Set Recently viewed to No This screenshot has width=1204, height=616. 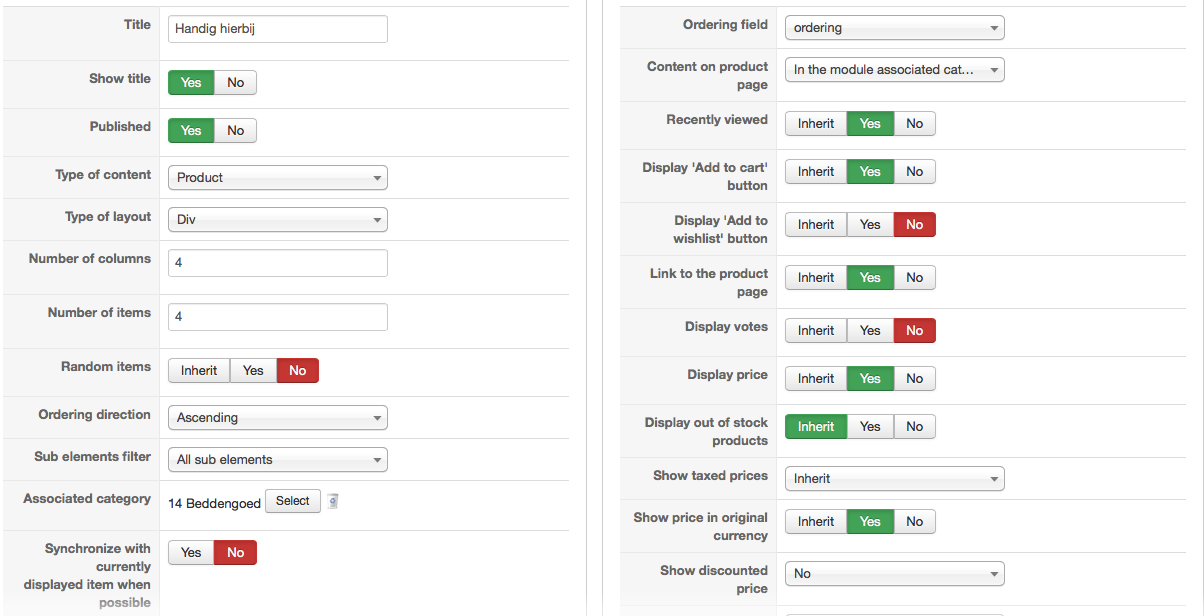pyautogui.click(x=914, y=123)
